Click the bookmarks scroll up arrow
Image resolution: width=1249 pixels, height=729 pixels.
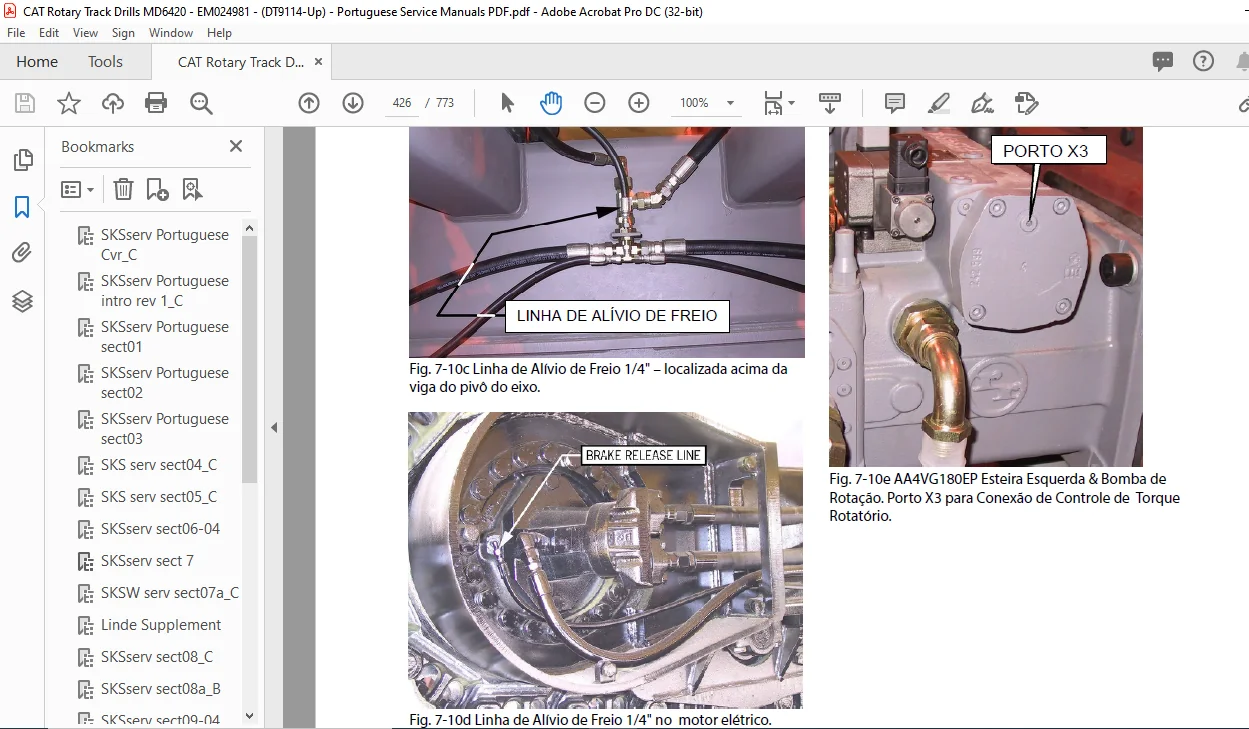pos(250,227)
